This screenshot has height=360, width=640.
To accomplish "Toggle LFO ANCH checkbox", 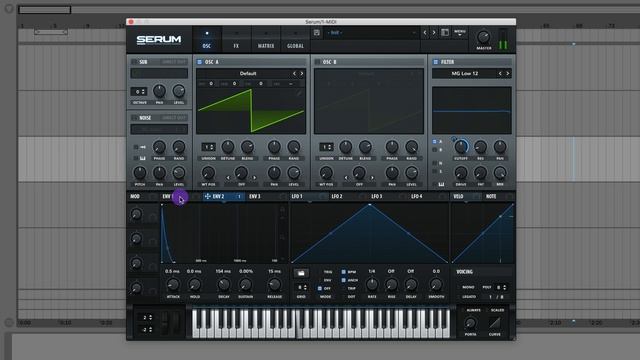I will (x=344, y=280).
